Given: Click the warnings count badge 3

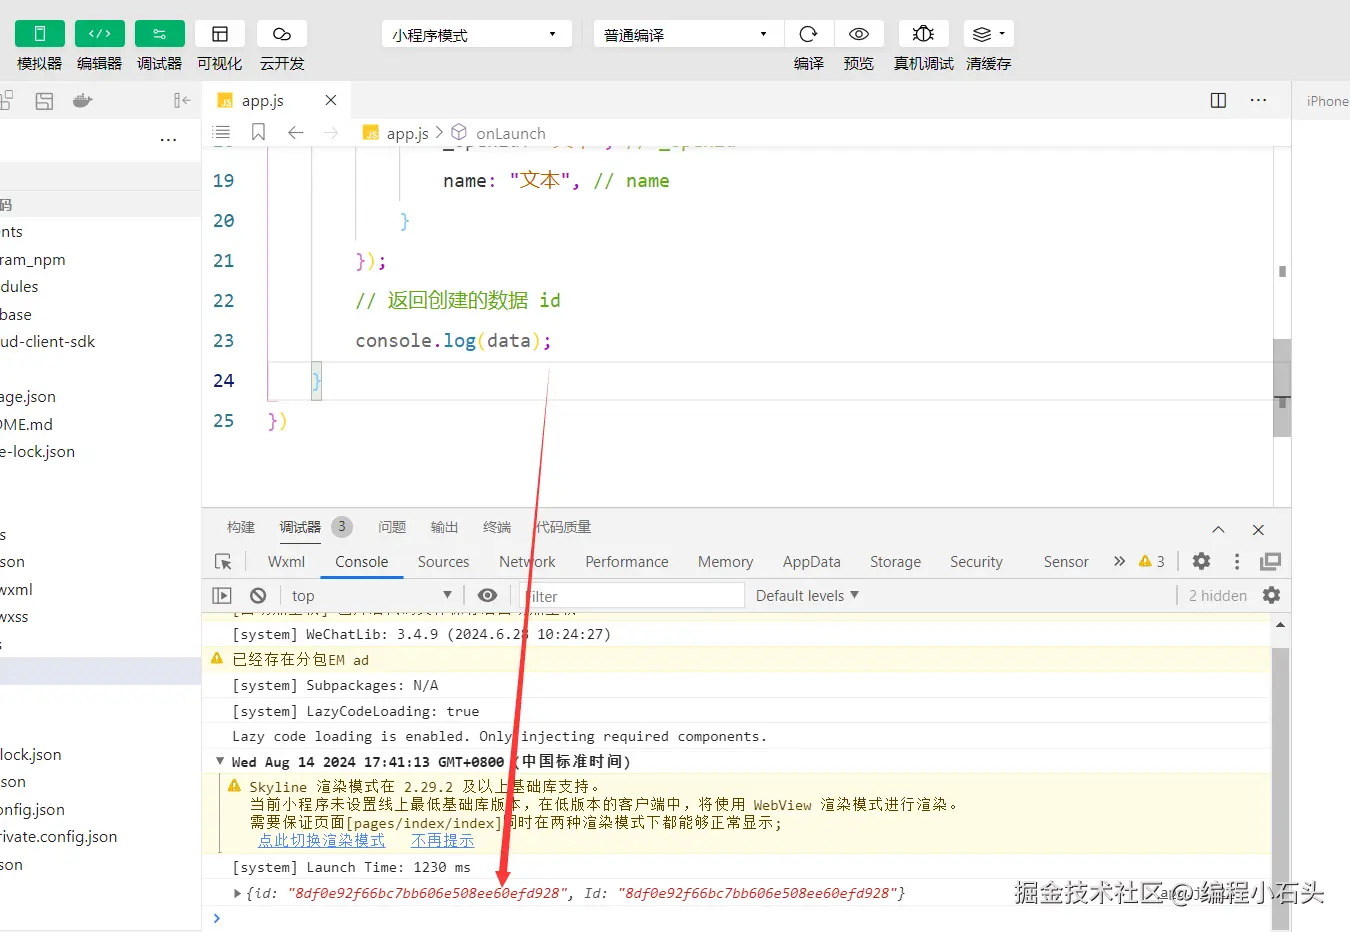Looking at the screenshot, I should [1152, 562].
